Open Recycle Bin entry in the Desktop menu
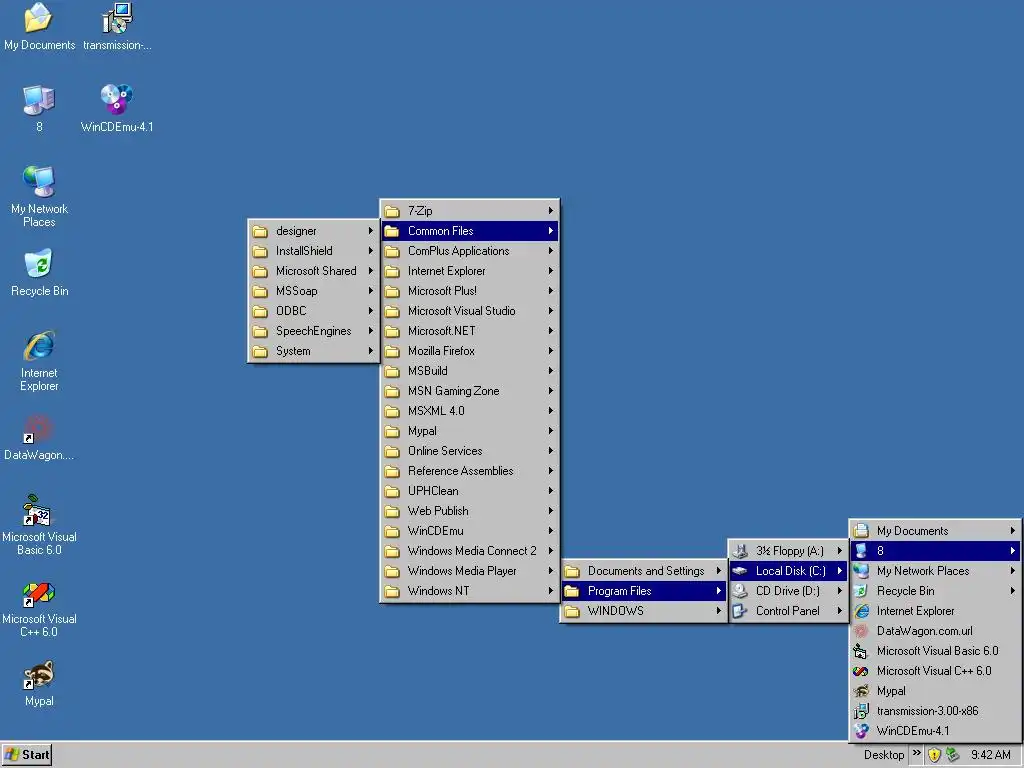The width and height of the screenshot is (1024, 768). point(935,591)
